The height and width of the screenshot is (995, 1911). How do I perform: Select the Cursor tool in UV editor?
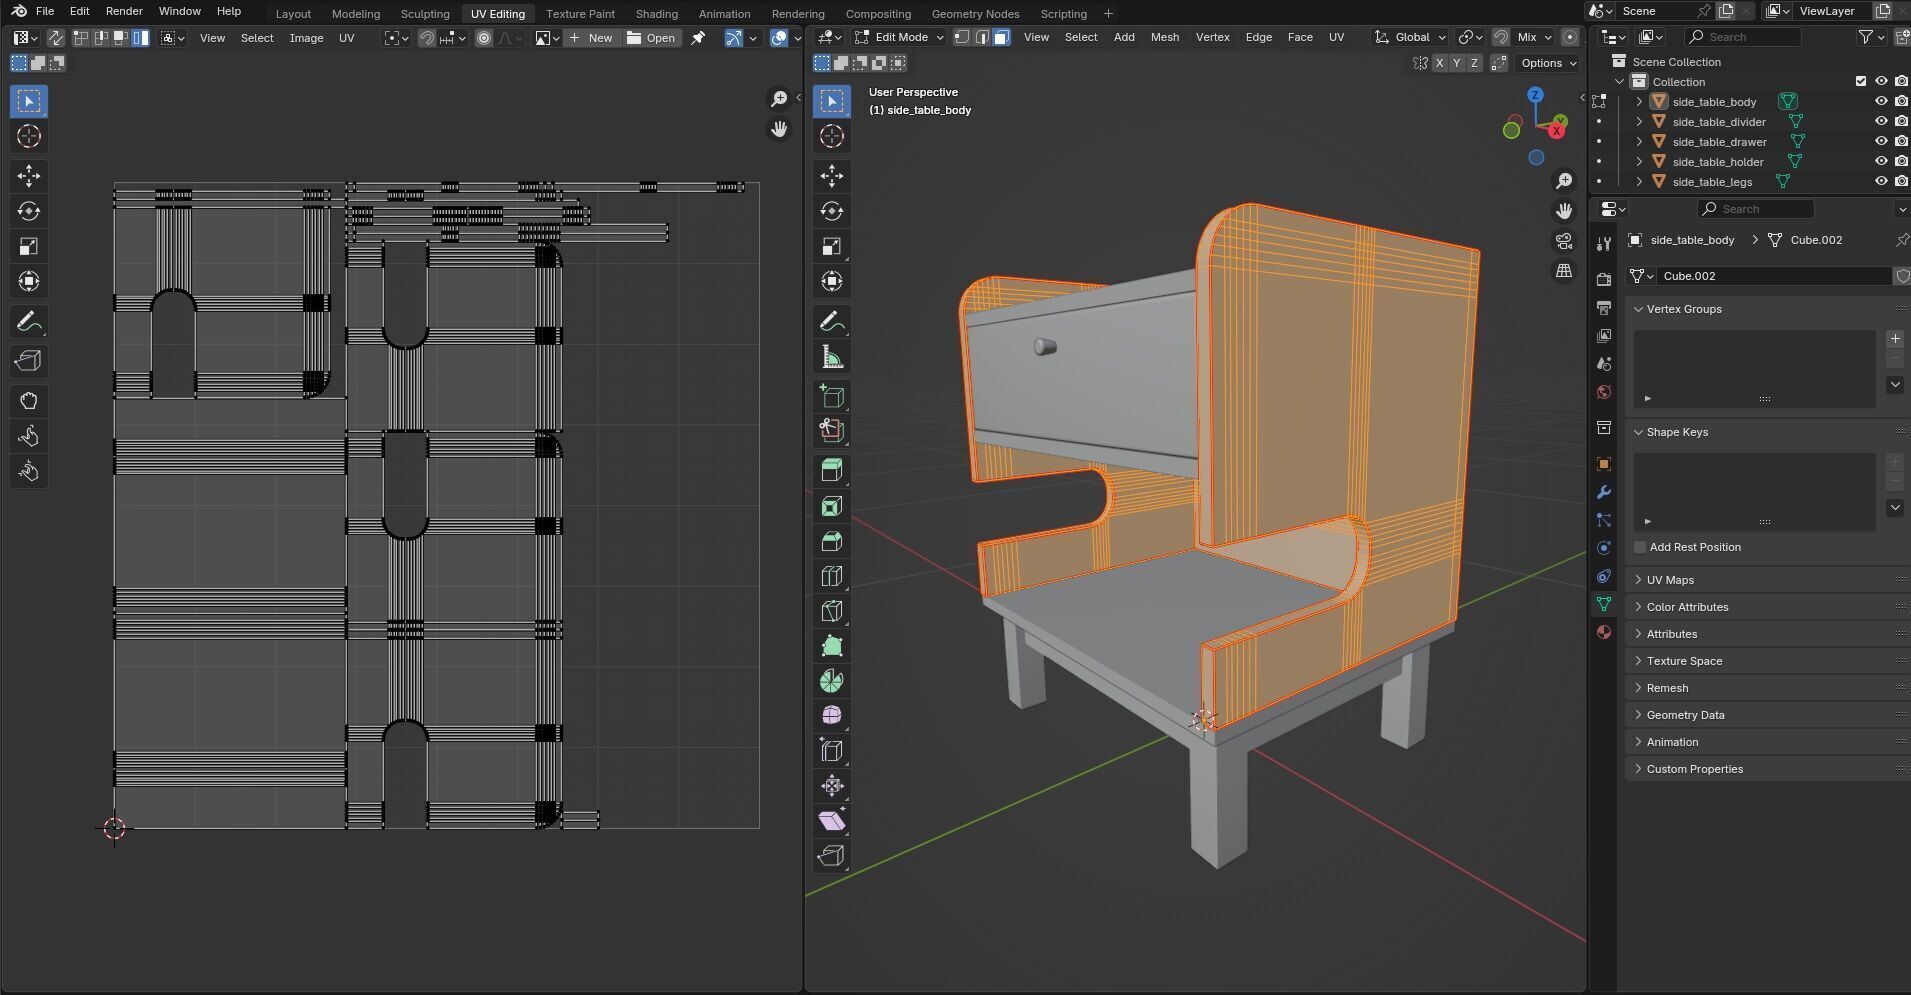click(29, 136)
